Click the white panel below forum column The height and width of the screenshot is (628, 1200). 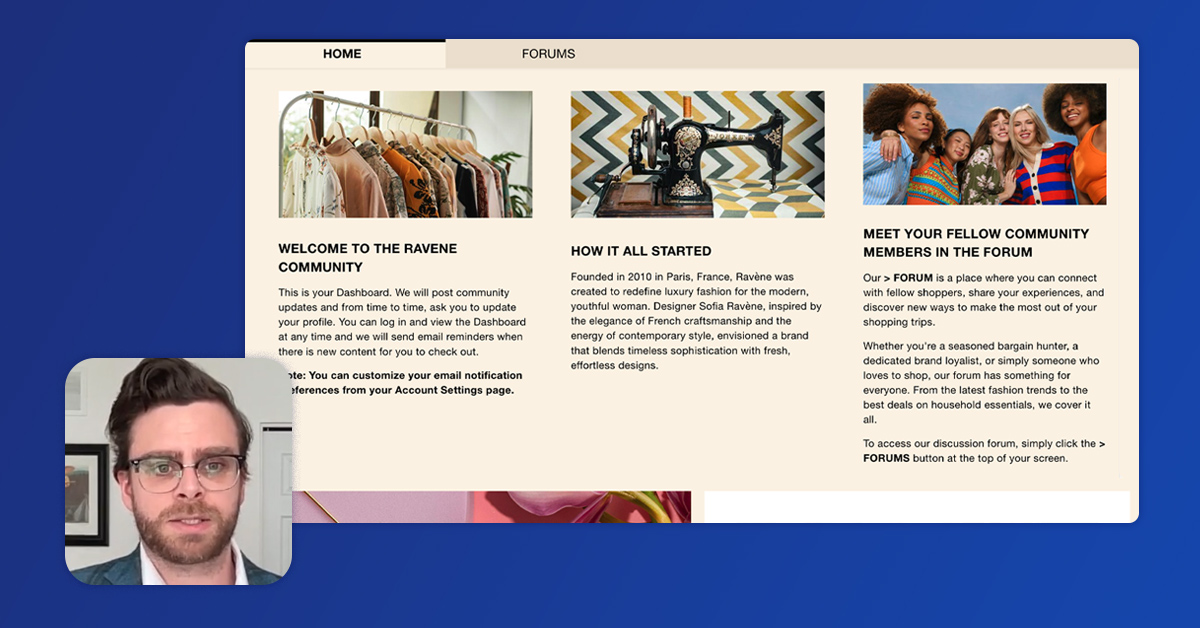(917, 507)
